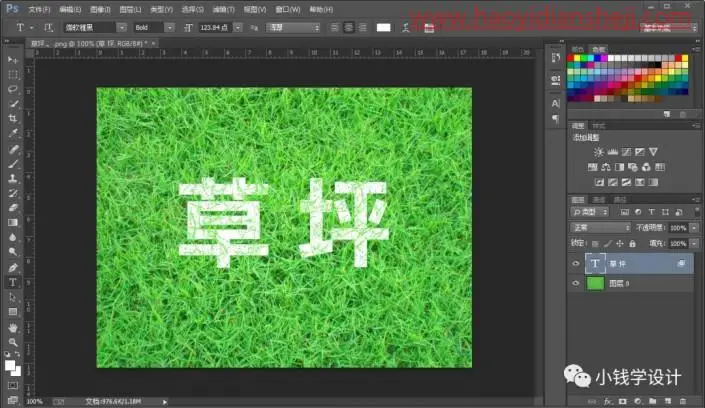The height and width of the screenshot is (408, 705).
Task: Filter layers by type layer T icon
Action: [651, 212]
